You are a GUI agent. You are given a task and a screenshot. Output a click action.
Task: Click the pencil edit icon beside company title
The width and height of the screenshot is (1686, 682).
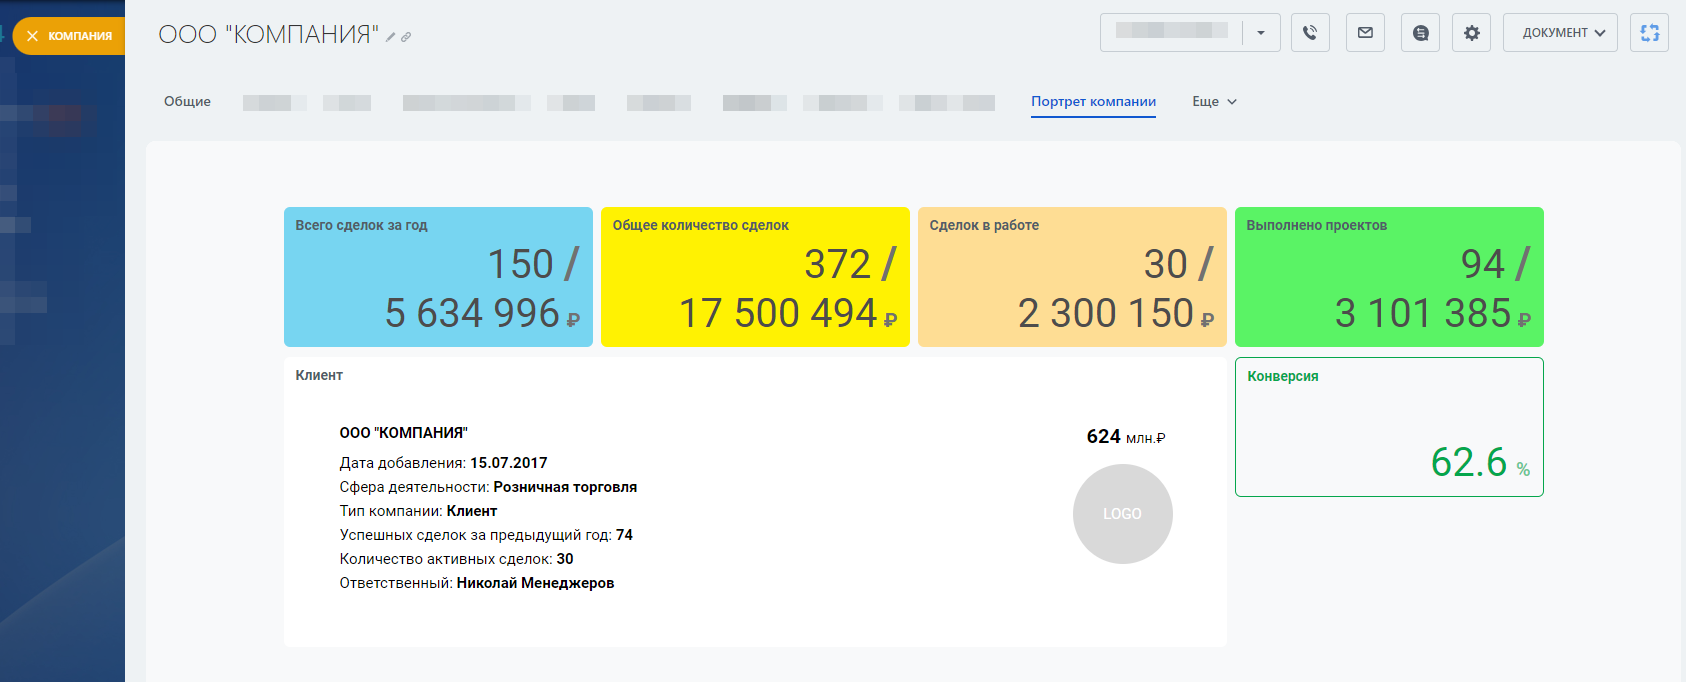coord(391,37)
